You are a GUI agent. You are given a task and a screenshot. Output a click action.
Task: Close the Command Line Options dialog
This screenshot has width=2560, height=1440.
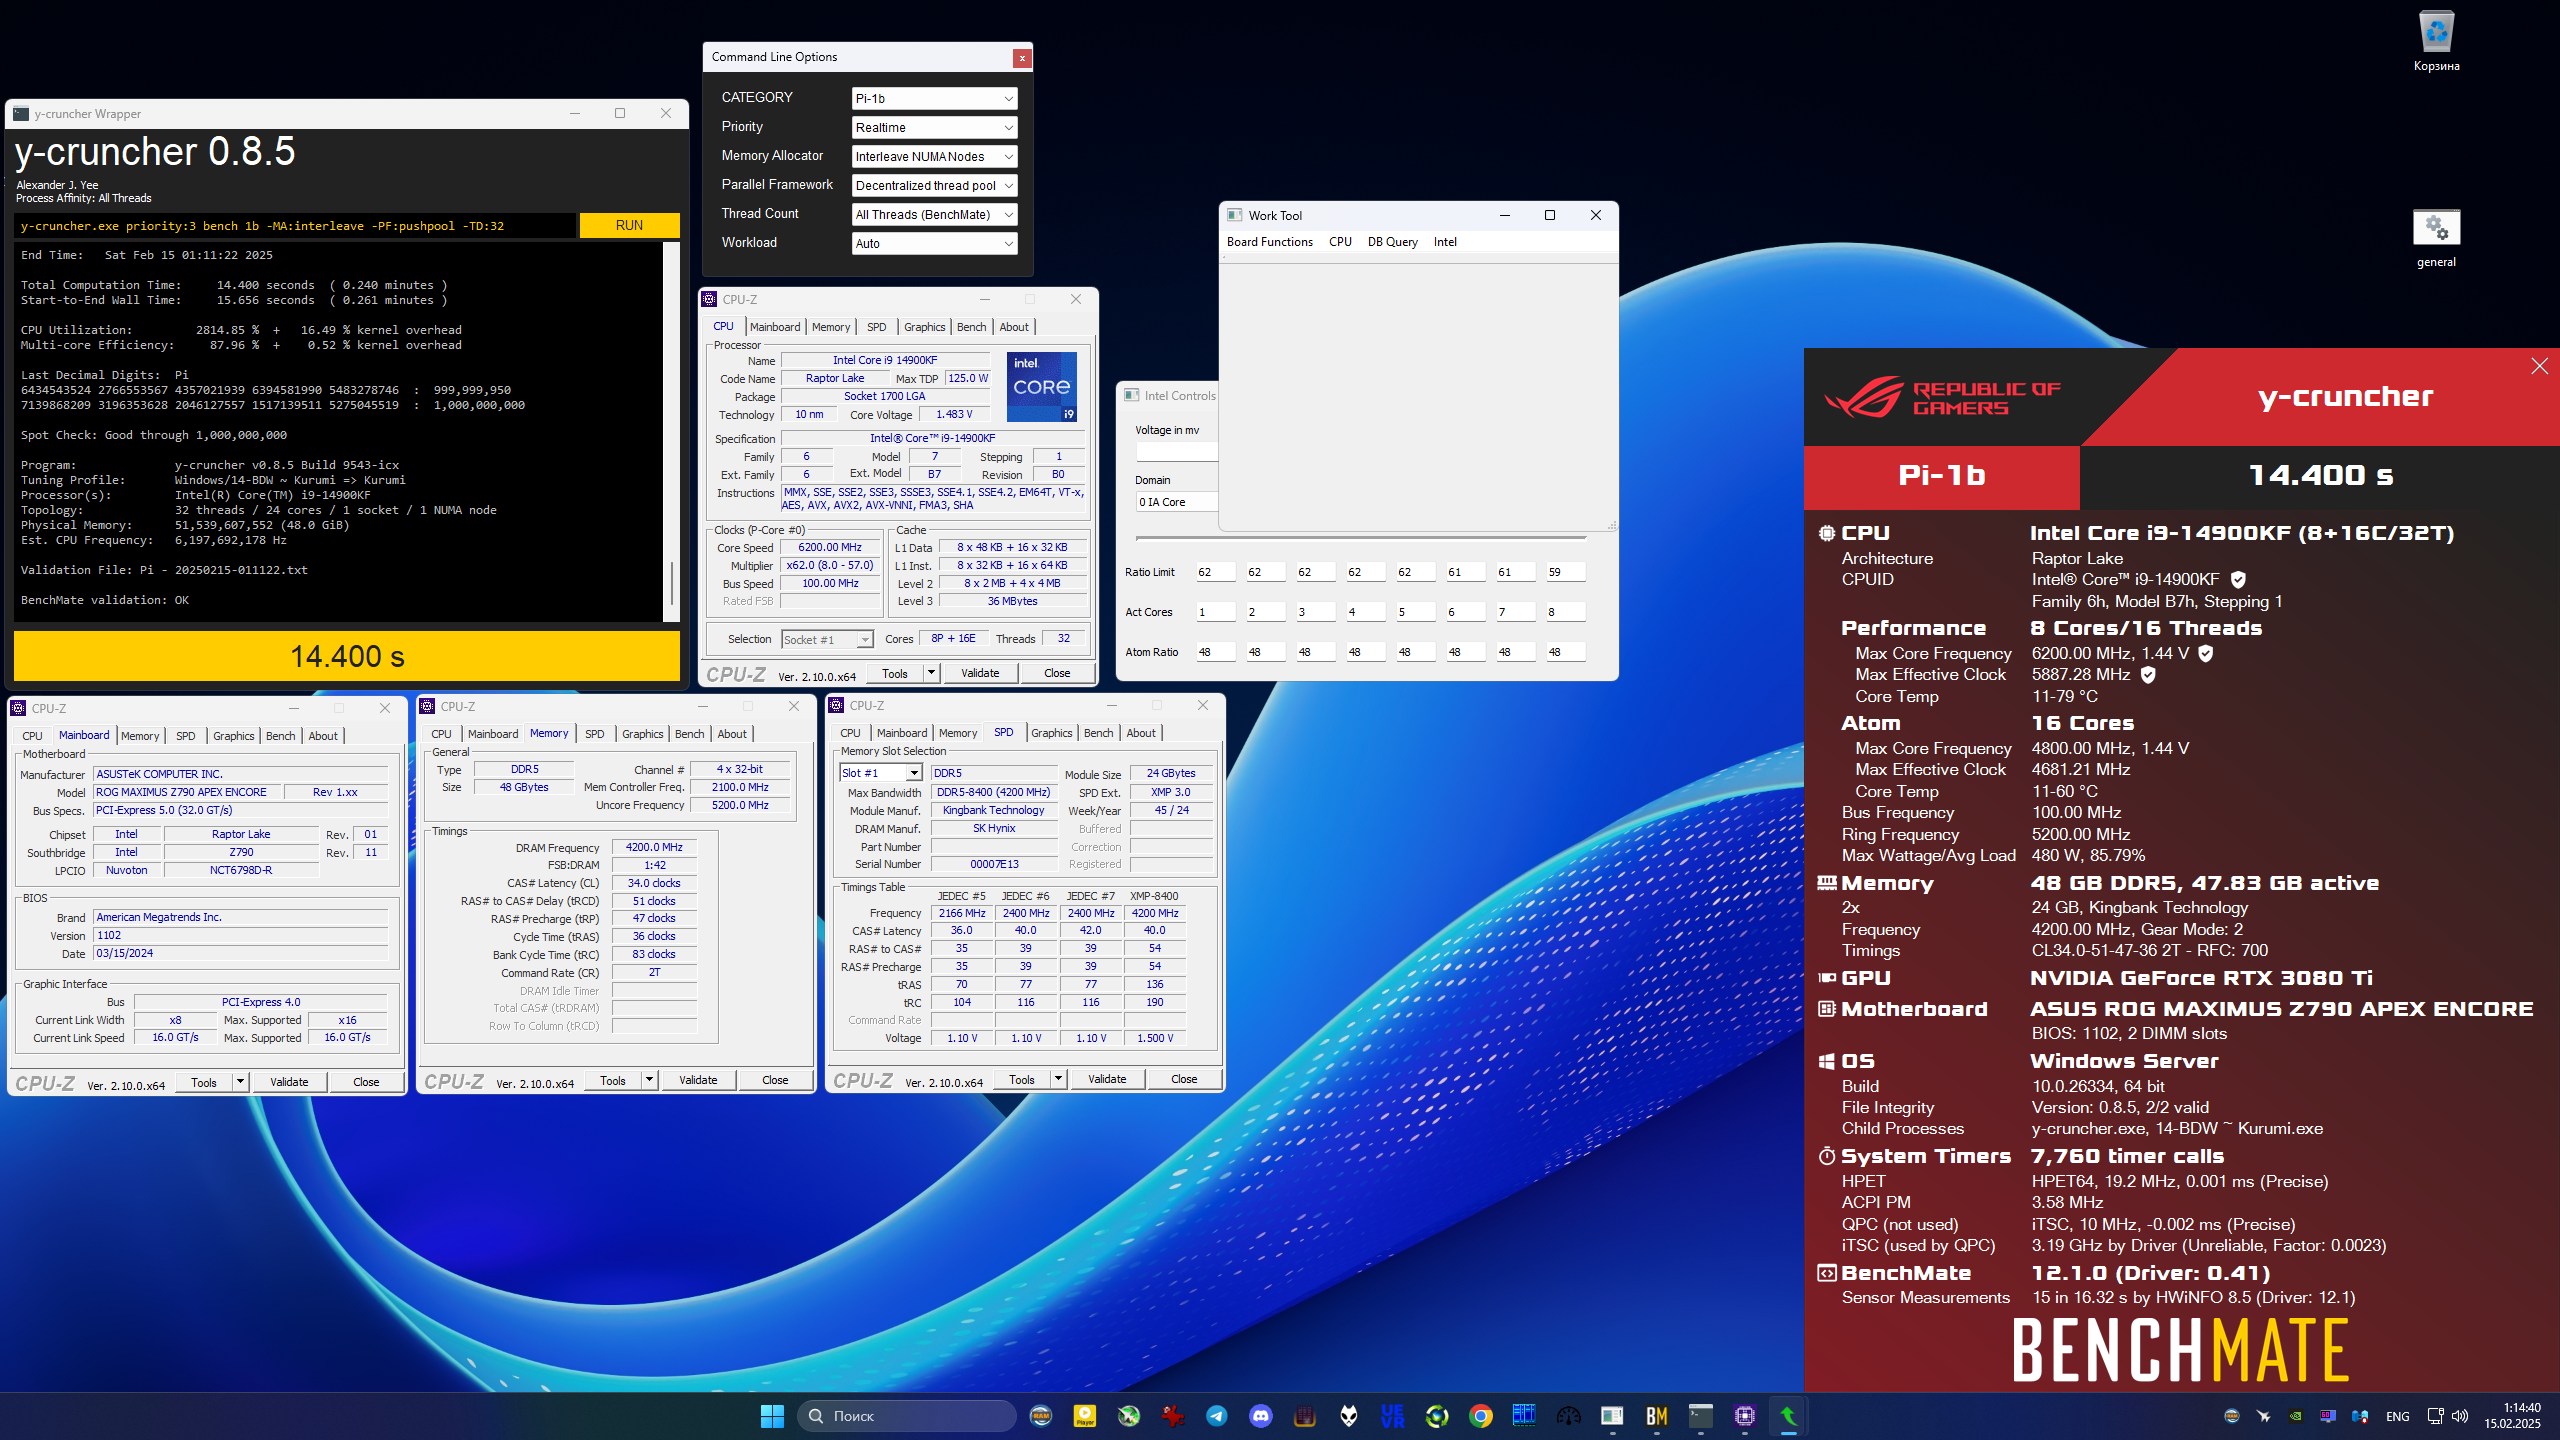[x=1022, y=58]
